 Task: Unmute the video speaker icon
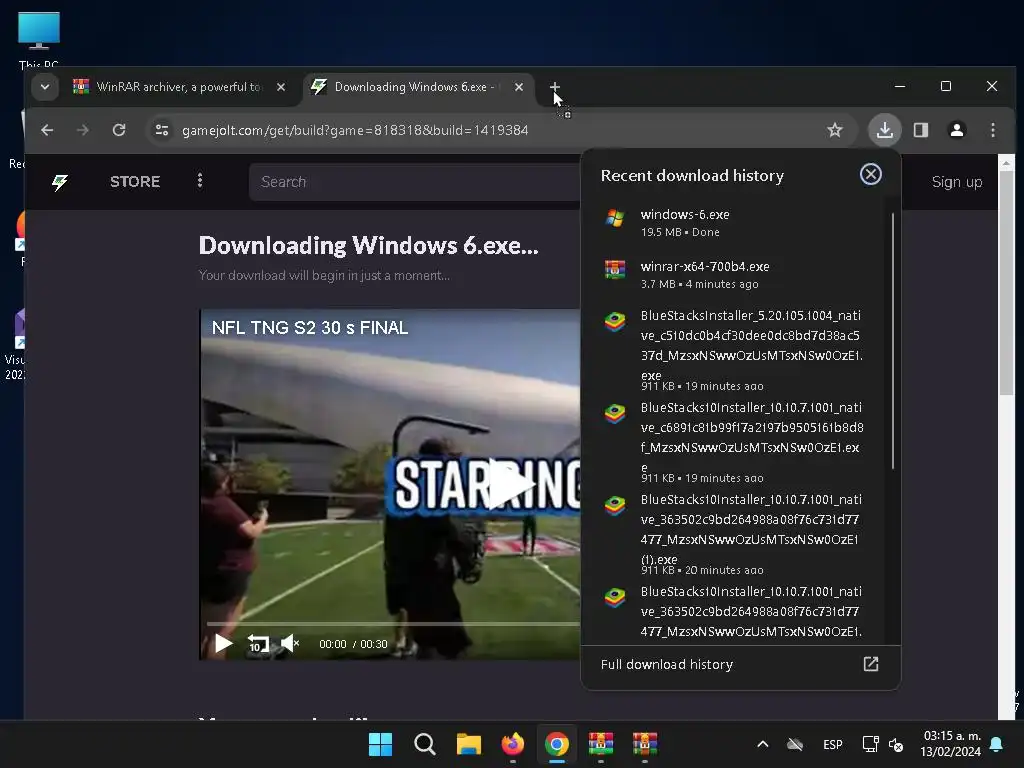289,644
